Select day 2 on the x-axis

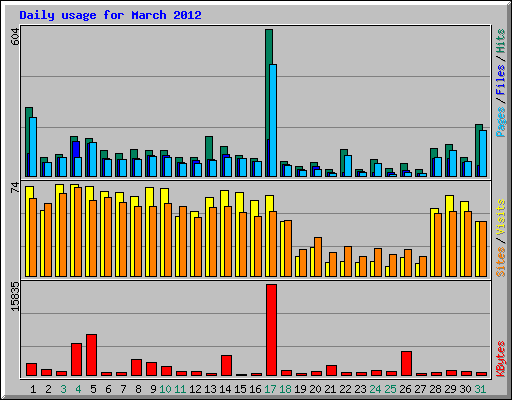pyautogui.click(x=48, y=389)
